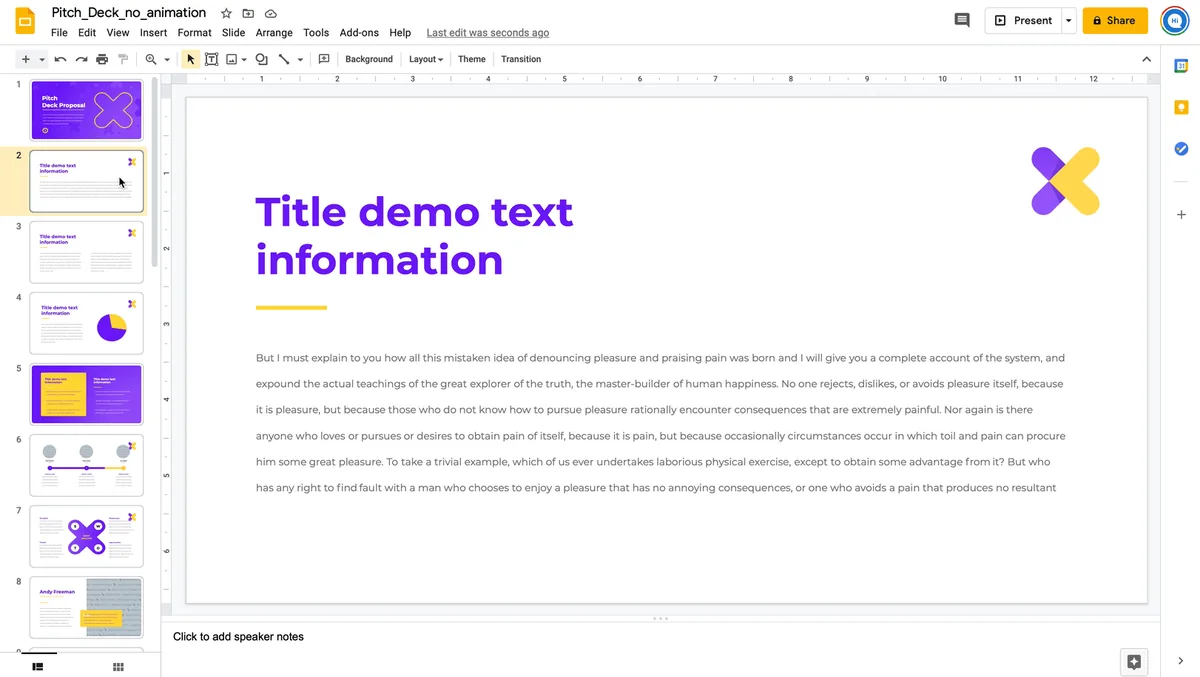Open the Tools menu

pos(316,33)
